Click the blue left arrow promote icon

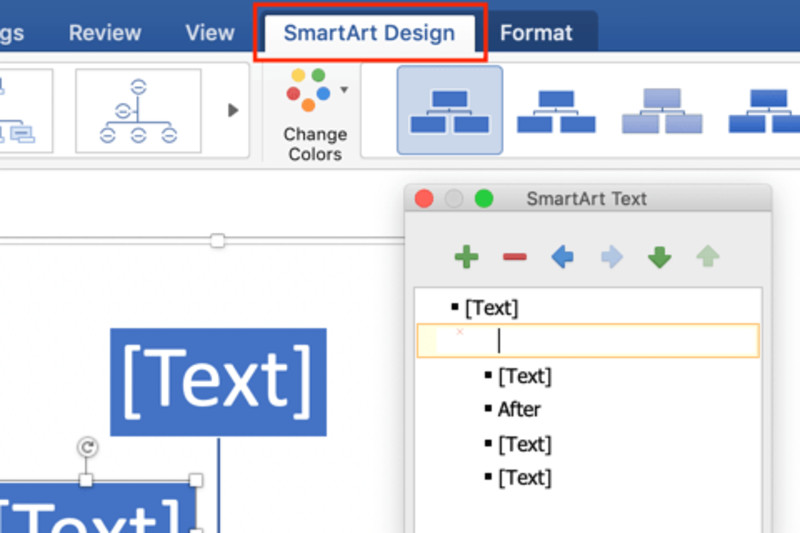pos(562,257)
